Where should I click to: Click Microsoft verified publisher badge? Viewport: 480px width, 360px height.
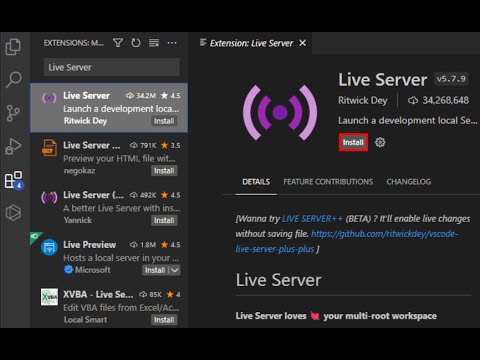pos(68,269)
